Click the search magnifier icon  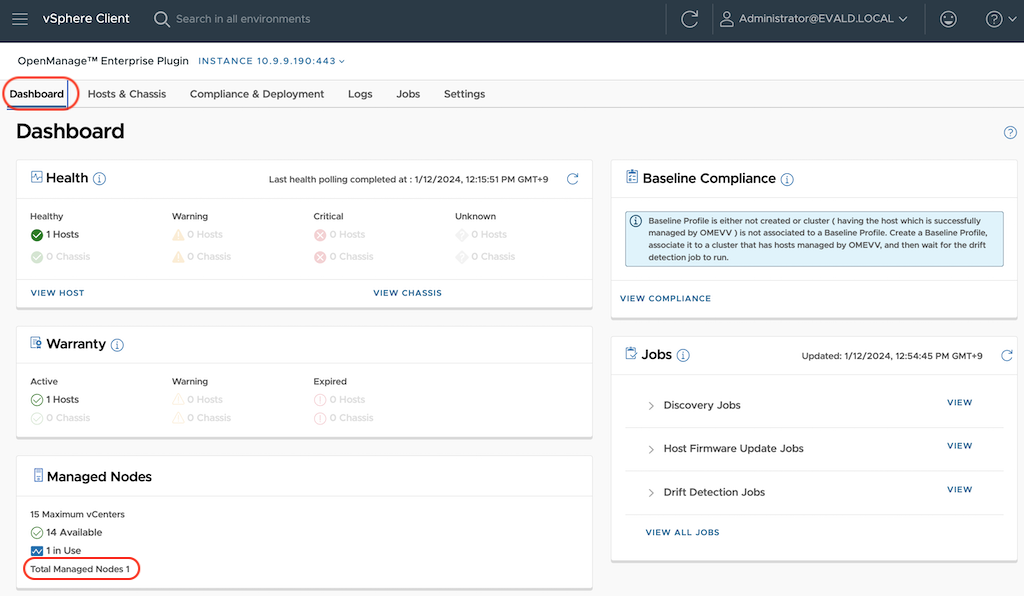[x=161, y=19]
